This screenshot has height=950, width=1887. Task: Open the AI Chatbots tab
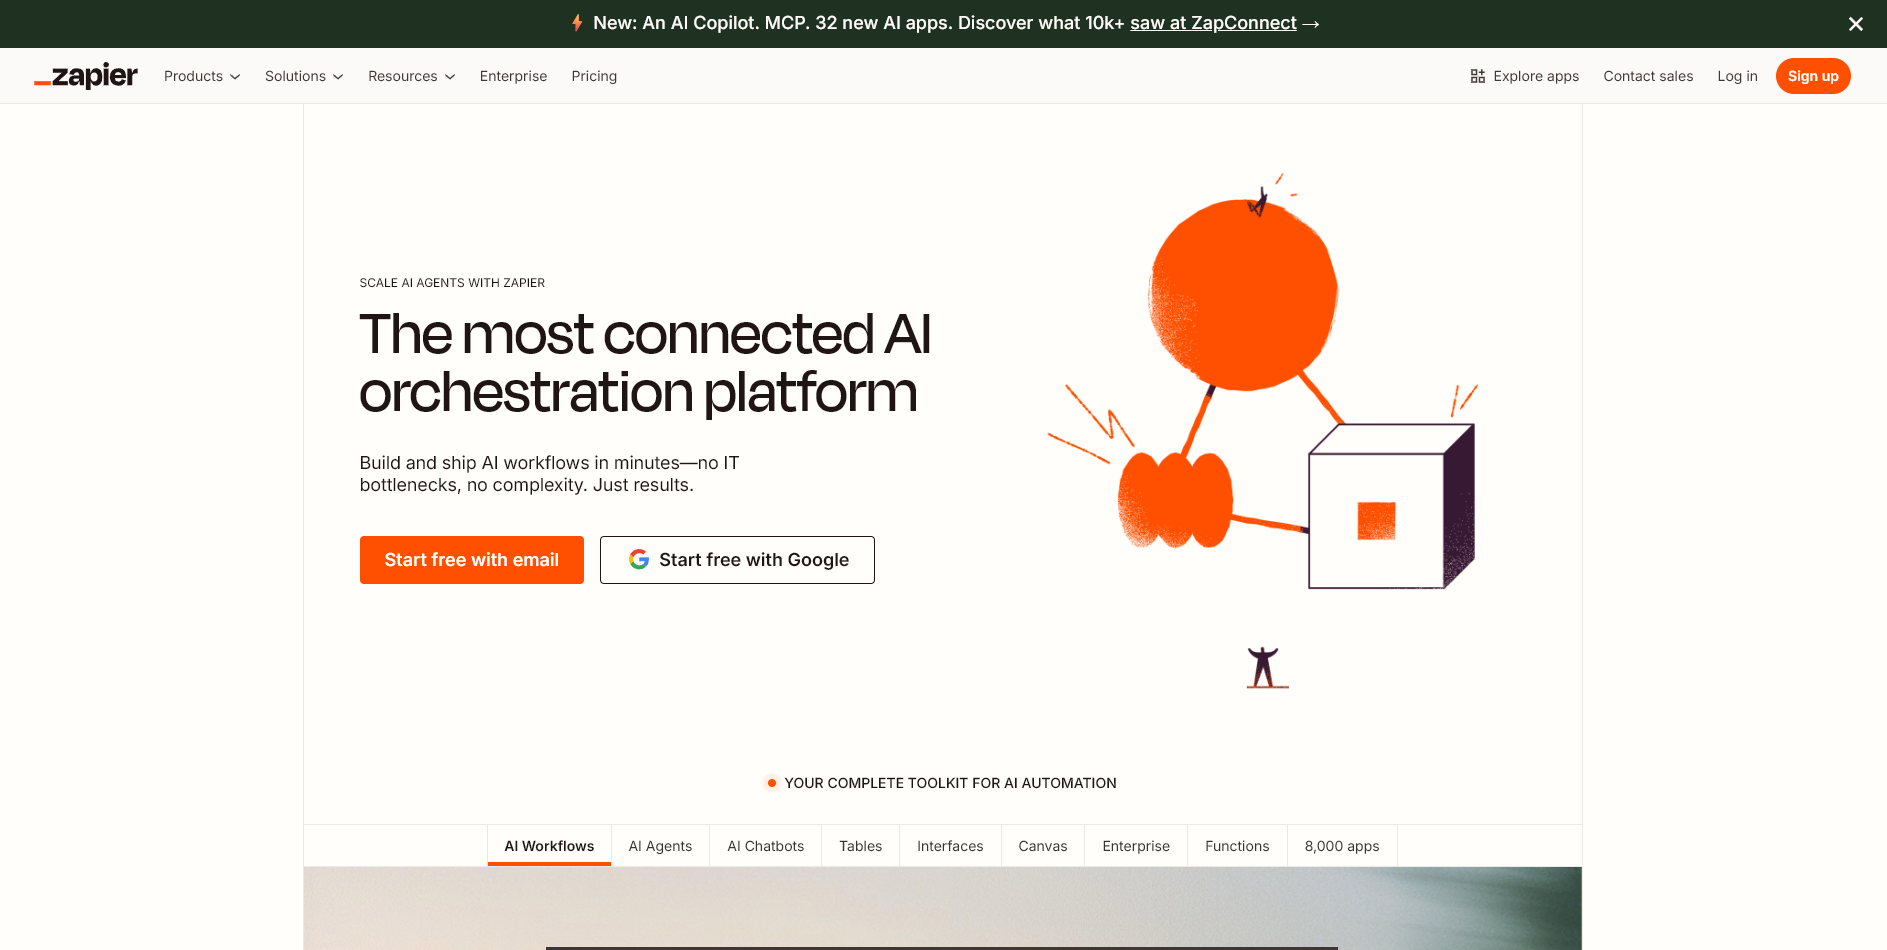[765, 845]
